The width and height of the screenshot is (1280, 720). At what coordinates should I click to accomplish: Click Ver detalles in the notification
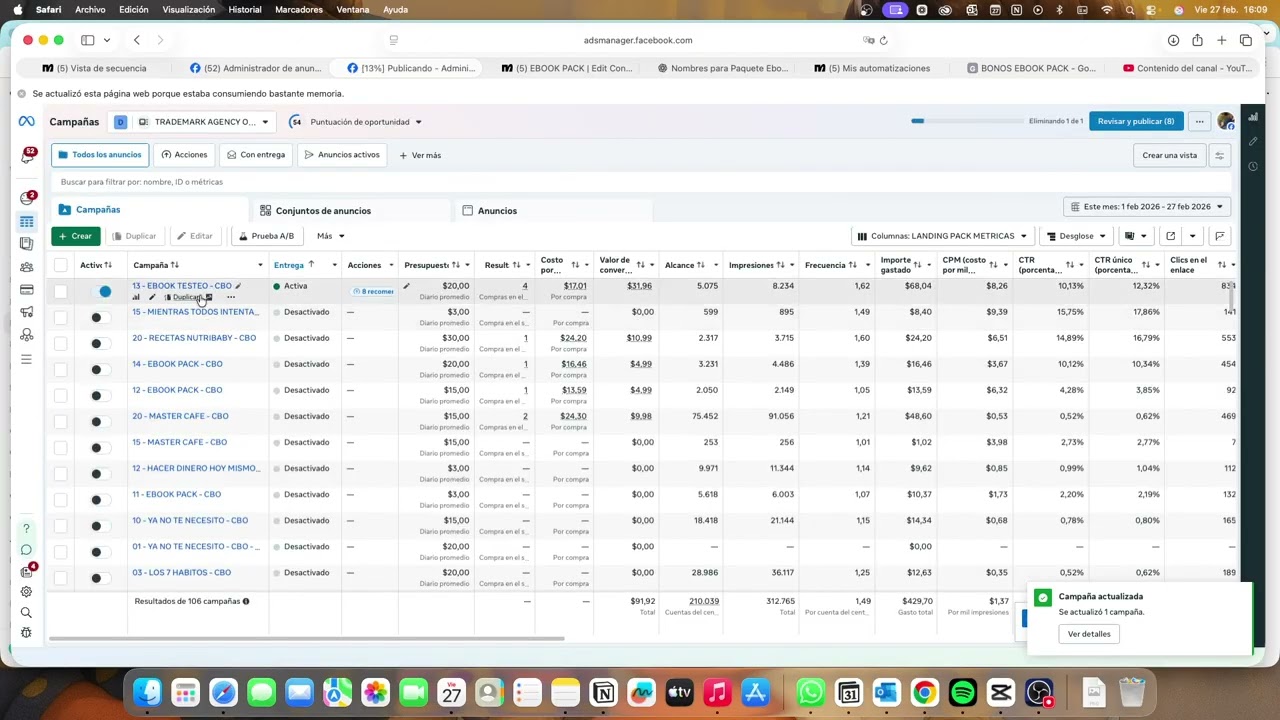[x=1089, y=634]
